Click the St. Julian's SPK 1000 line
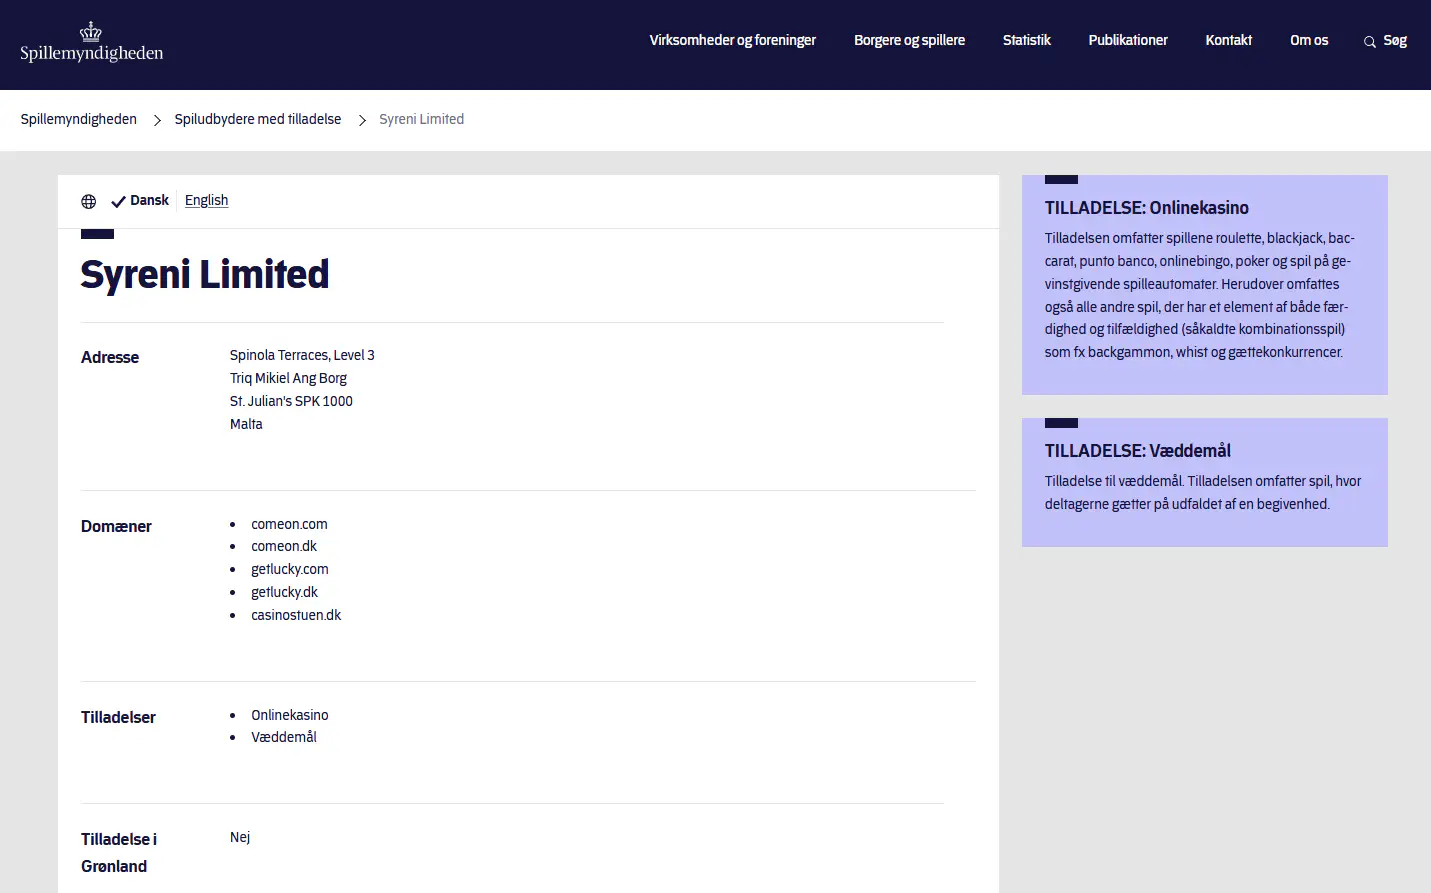Viewport: 1431px width, 893px height. (x=291, y=401)
